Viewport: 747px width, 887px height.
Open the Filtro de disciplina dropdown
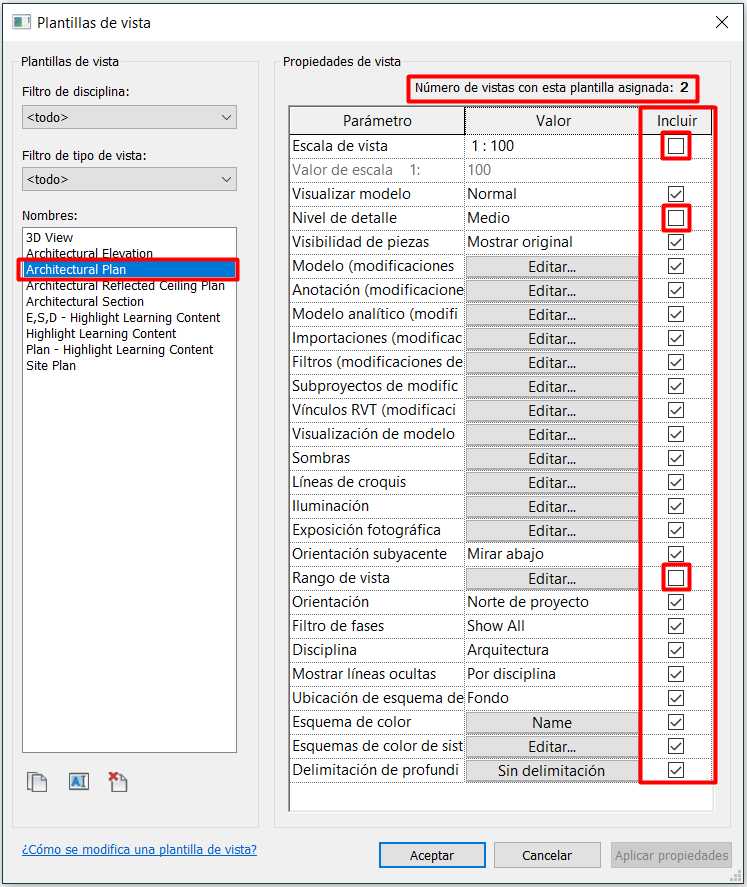tap(129, 118)
